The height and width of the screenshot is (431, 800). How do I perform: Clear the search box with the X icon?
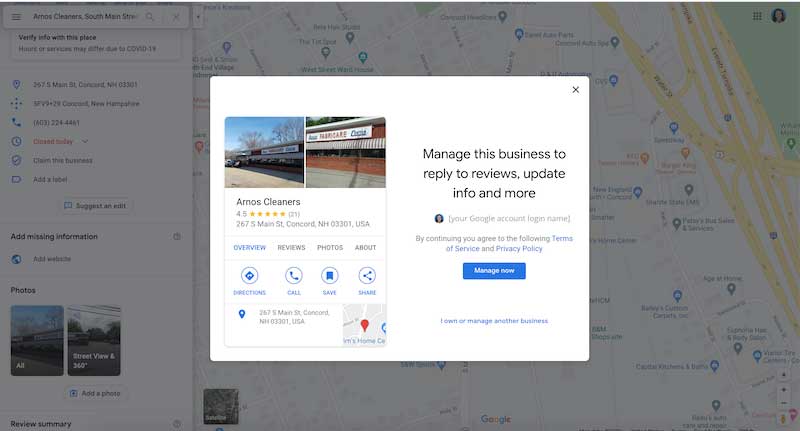pyautogui.click(x=176, y=17)
